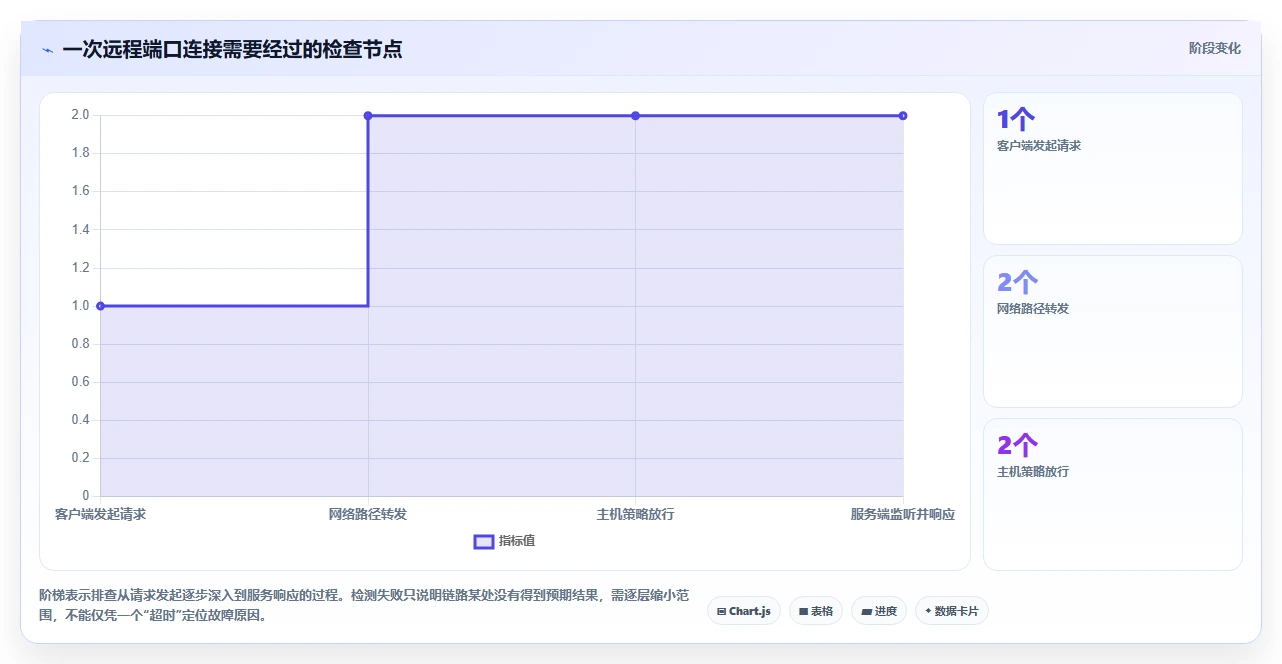The width and height of the screenshot is (1282, 664).
Task: Click the 客户端发起请求 x-axis label
Action: (100, 514)
